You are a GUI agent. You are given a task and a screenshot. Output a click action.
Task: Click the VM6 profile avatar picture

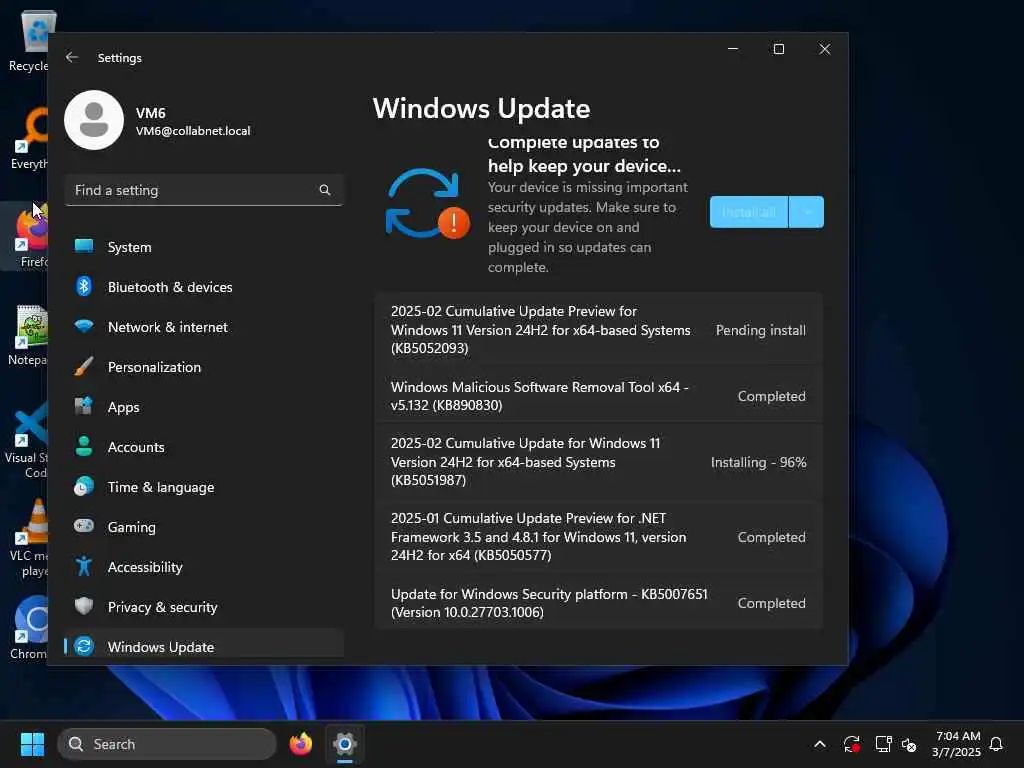coord(94,120)
